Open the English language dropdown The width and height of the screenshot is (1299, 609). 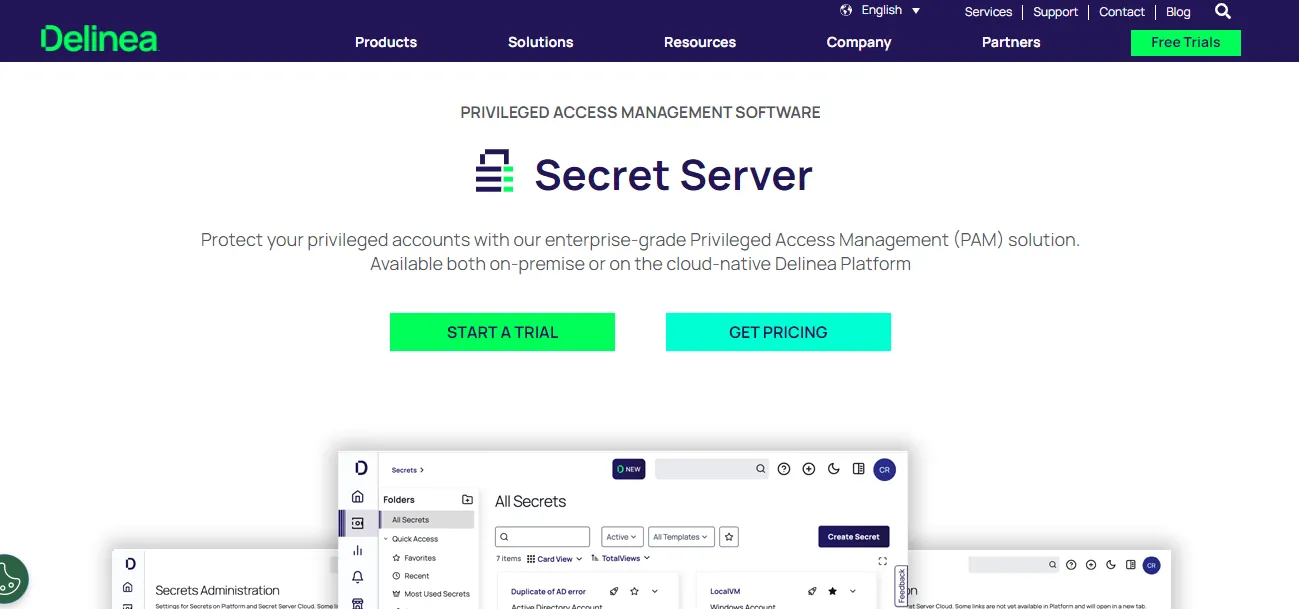tap(891, 10)
